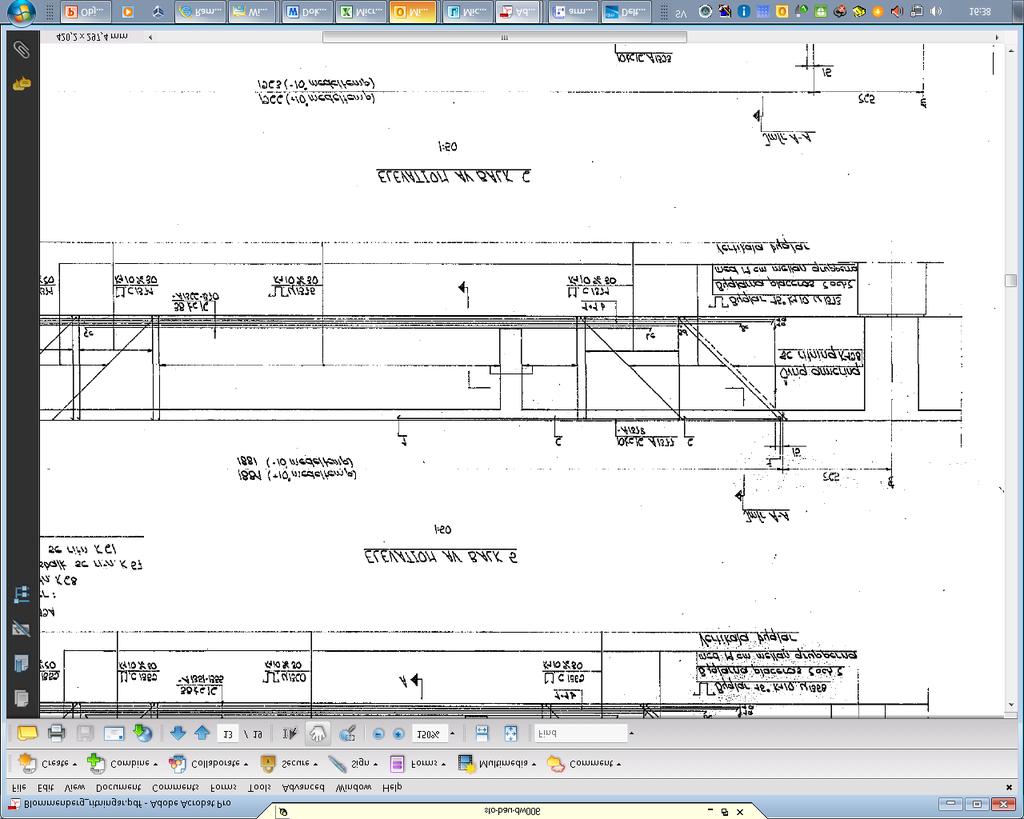Click the zoom percentage field showing 150%
1024x819 pixels.
click(428, 733)
